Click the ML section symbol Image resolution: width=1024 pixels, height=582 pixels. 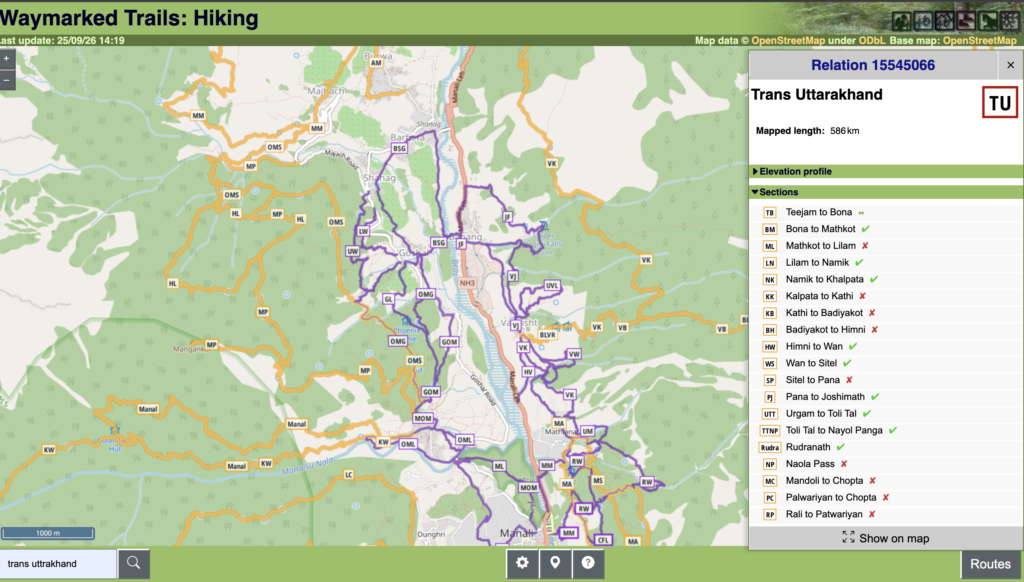click(x=770, y=246)
